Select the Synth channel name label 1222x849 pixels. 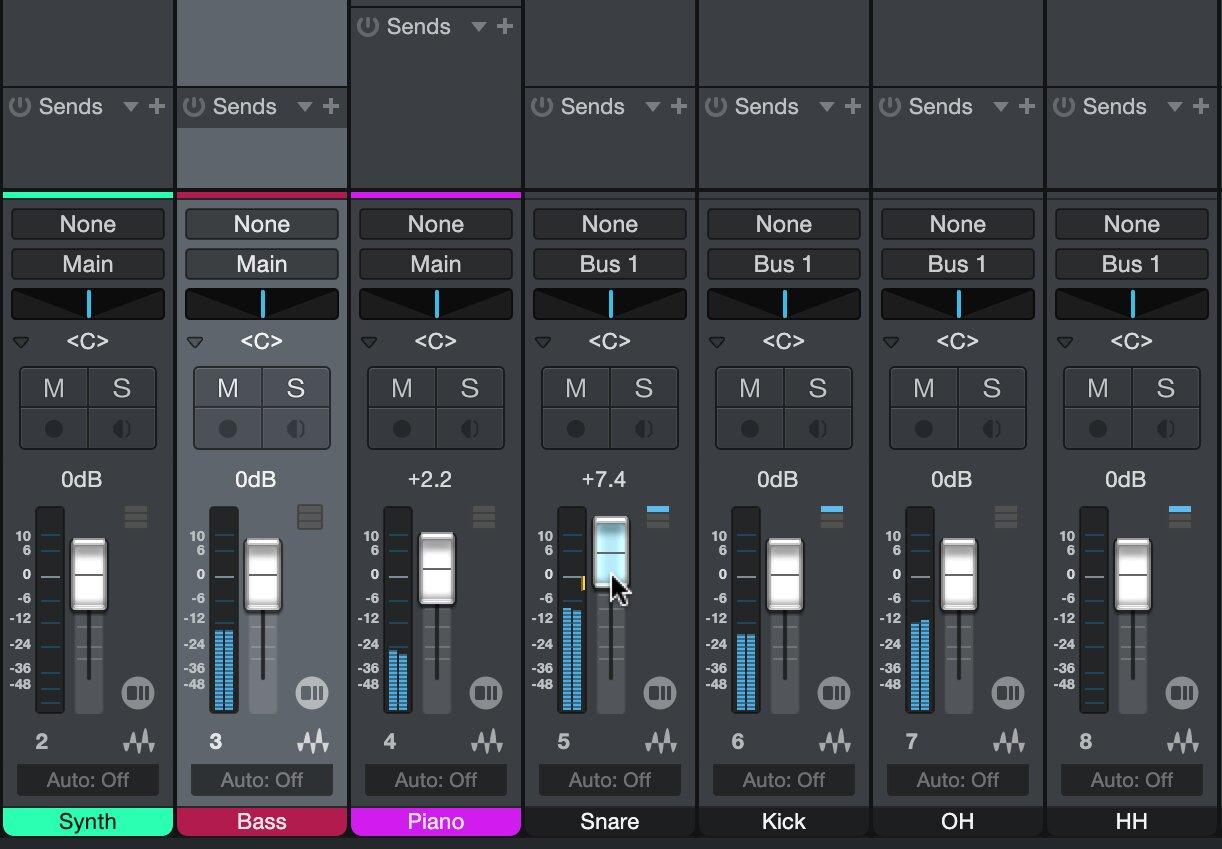(x=88, y=821)
